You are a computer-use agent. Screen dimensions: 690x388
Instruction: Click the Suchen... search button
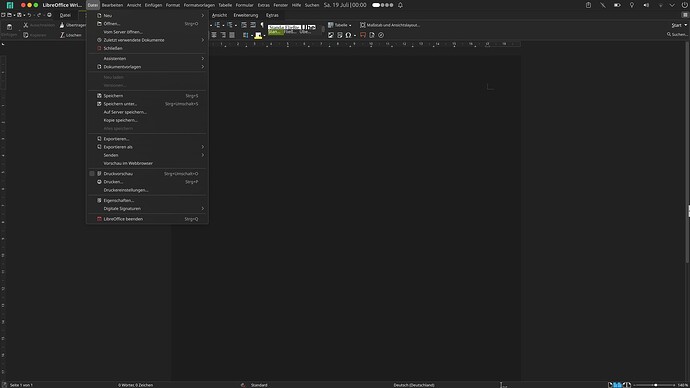click(677, 34)
